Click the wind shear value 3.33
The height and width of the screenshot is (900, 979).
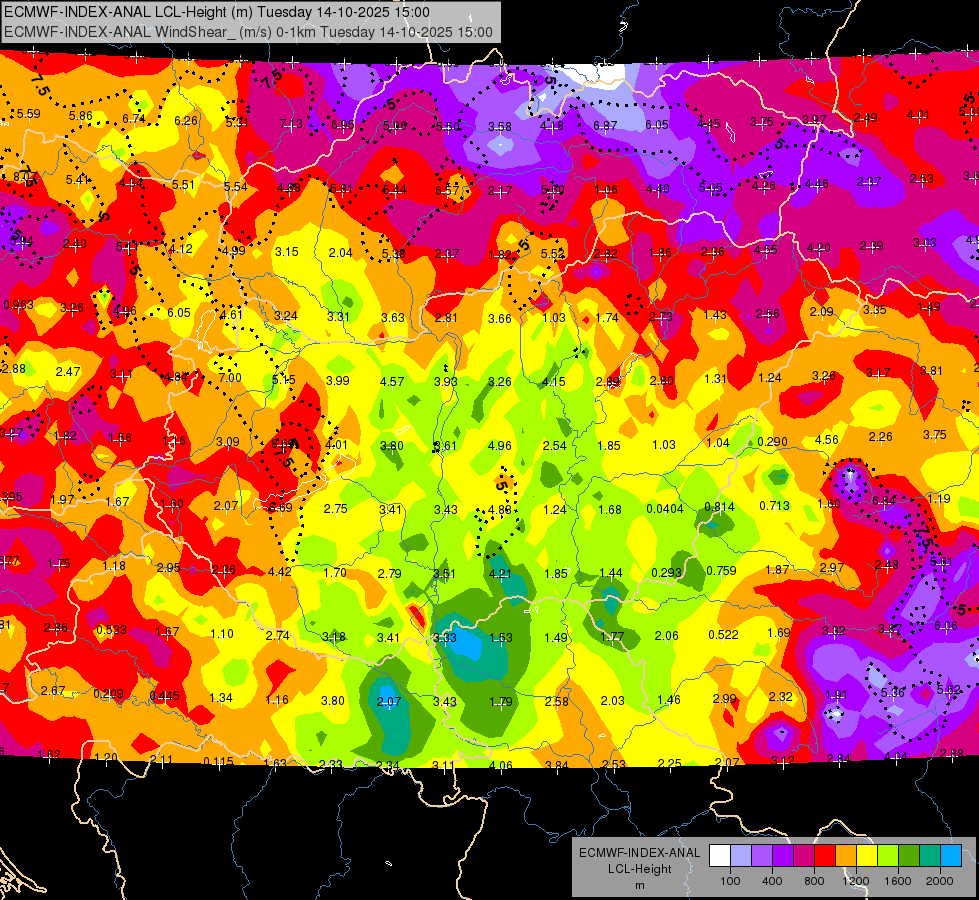pyautogui.click(x=445, y=638)
